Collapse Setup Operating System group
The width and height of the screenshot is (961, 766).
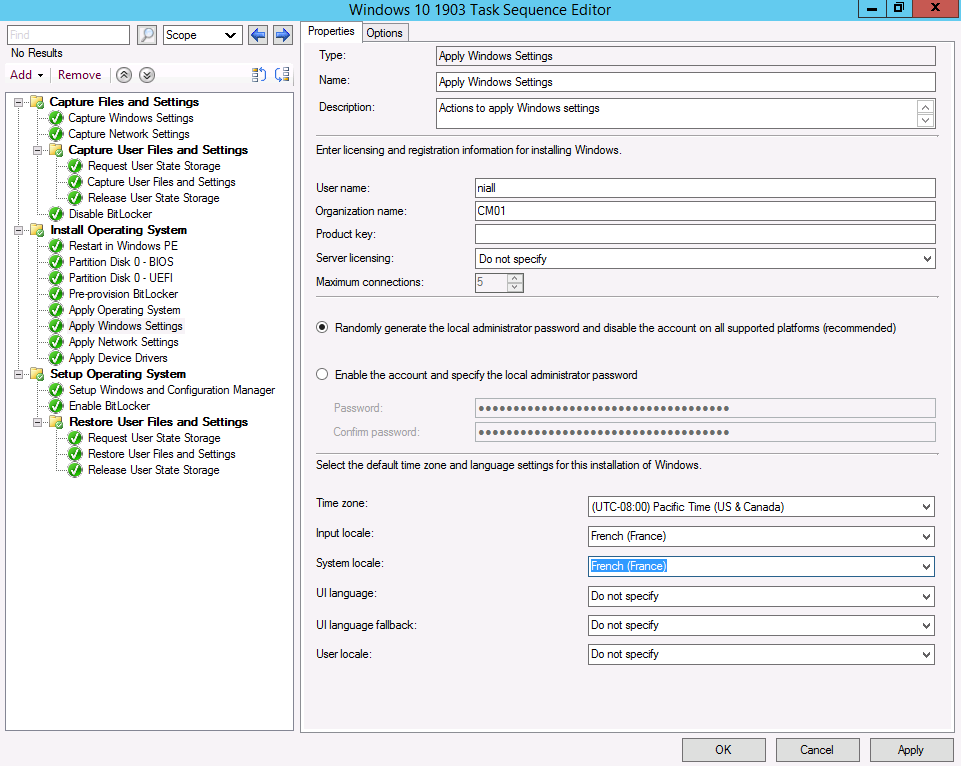[18, 374]
